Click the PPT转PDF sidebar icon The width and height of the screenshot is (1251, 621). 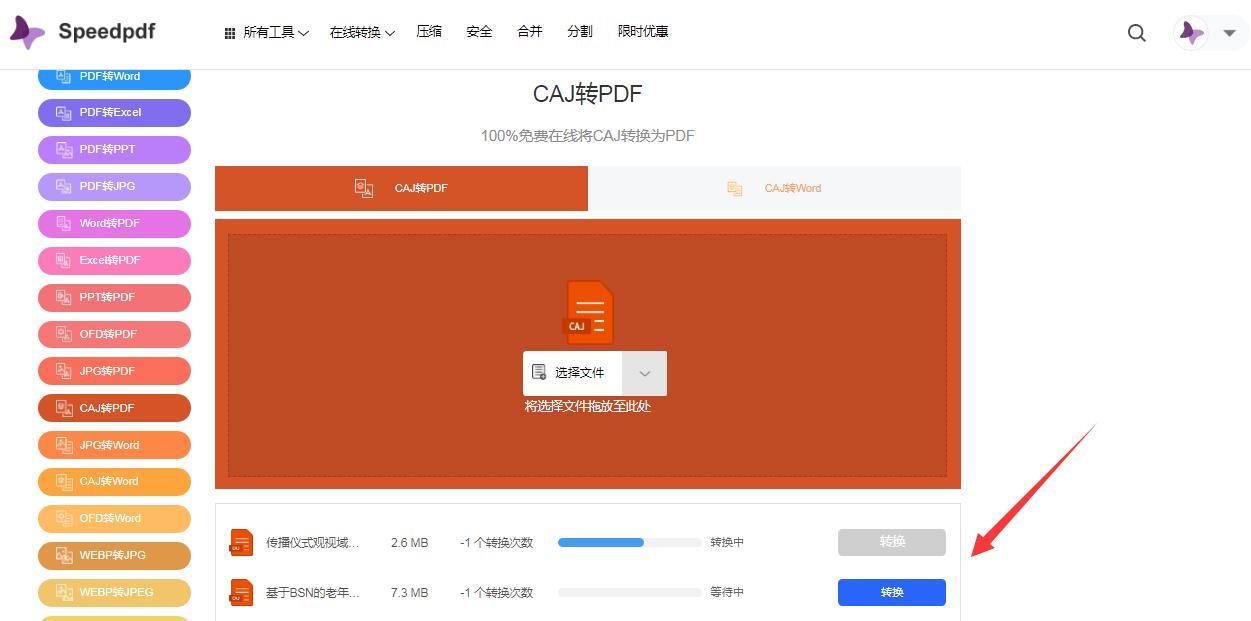point(63,297)
